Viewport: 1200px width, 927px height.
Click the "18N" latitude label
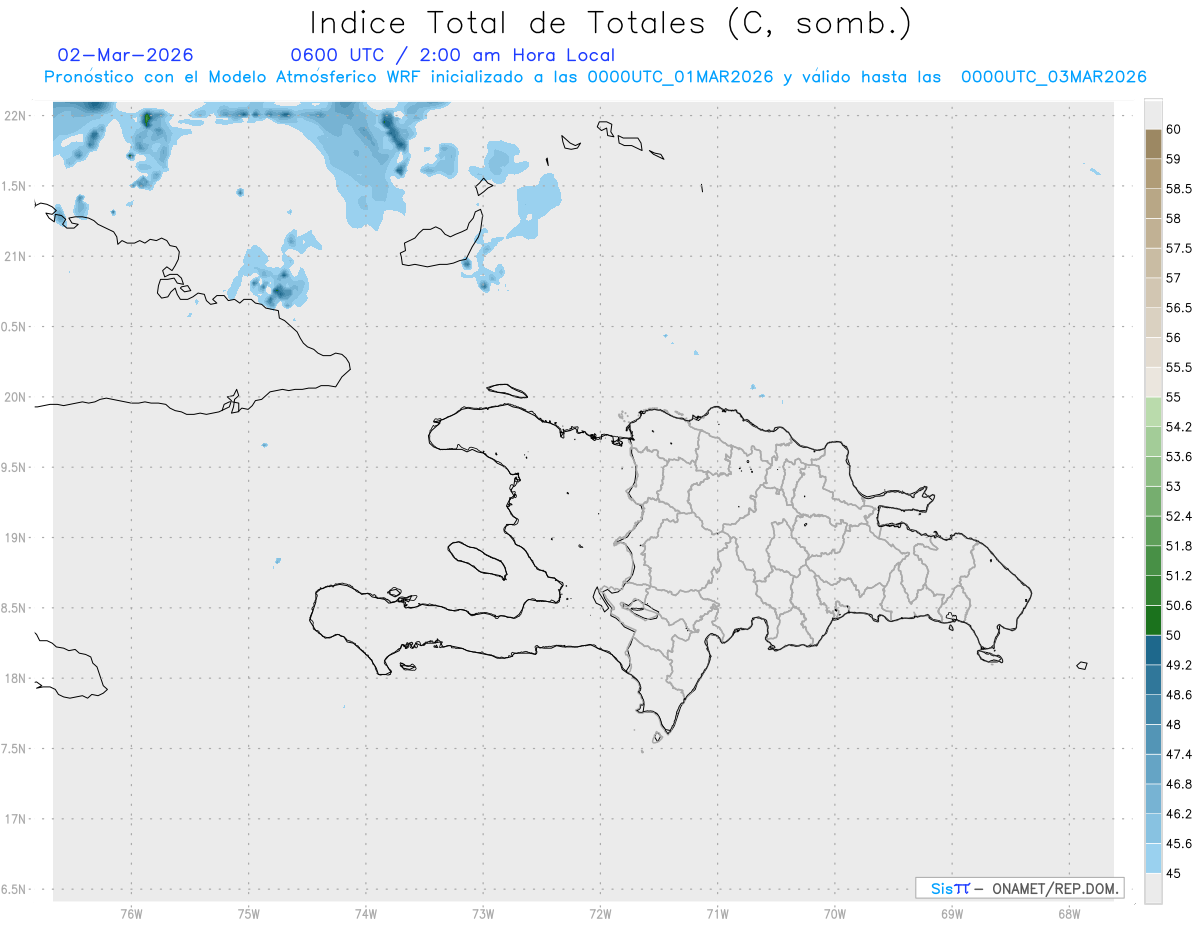(15, 678)
